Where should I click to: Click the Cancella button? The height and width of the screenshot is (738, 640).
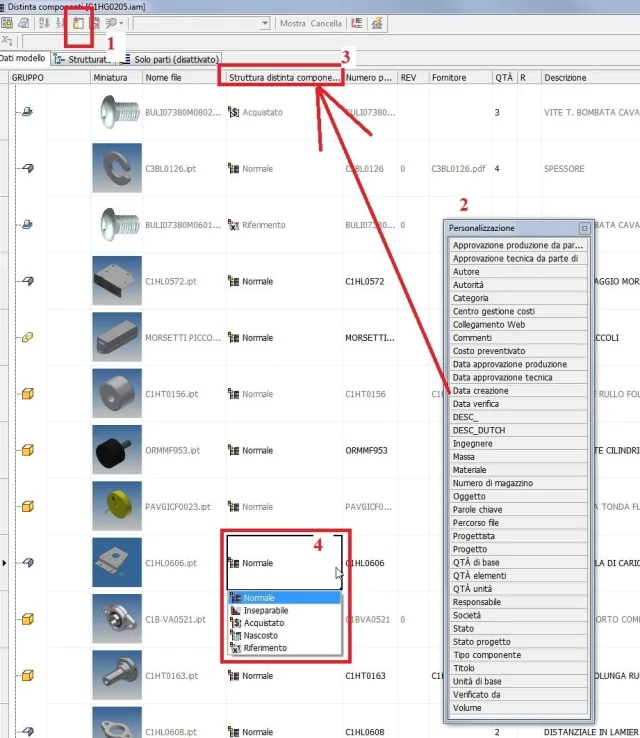click(x=326, y=24)
